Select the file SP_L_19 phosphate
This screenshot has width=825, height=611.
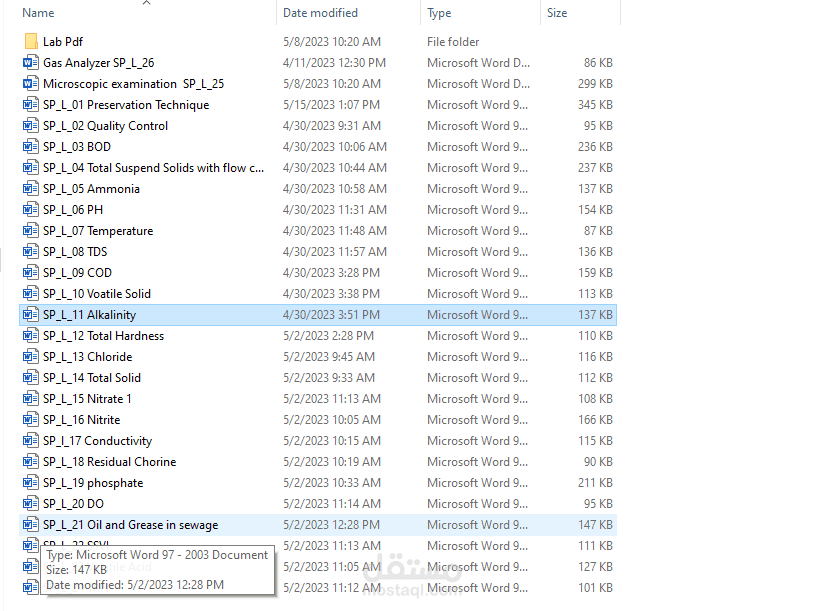click(93, 483)
